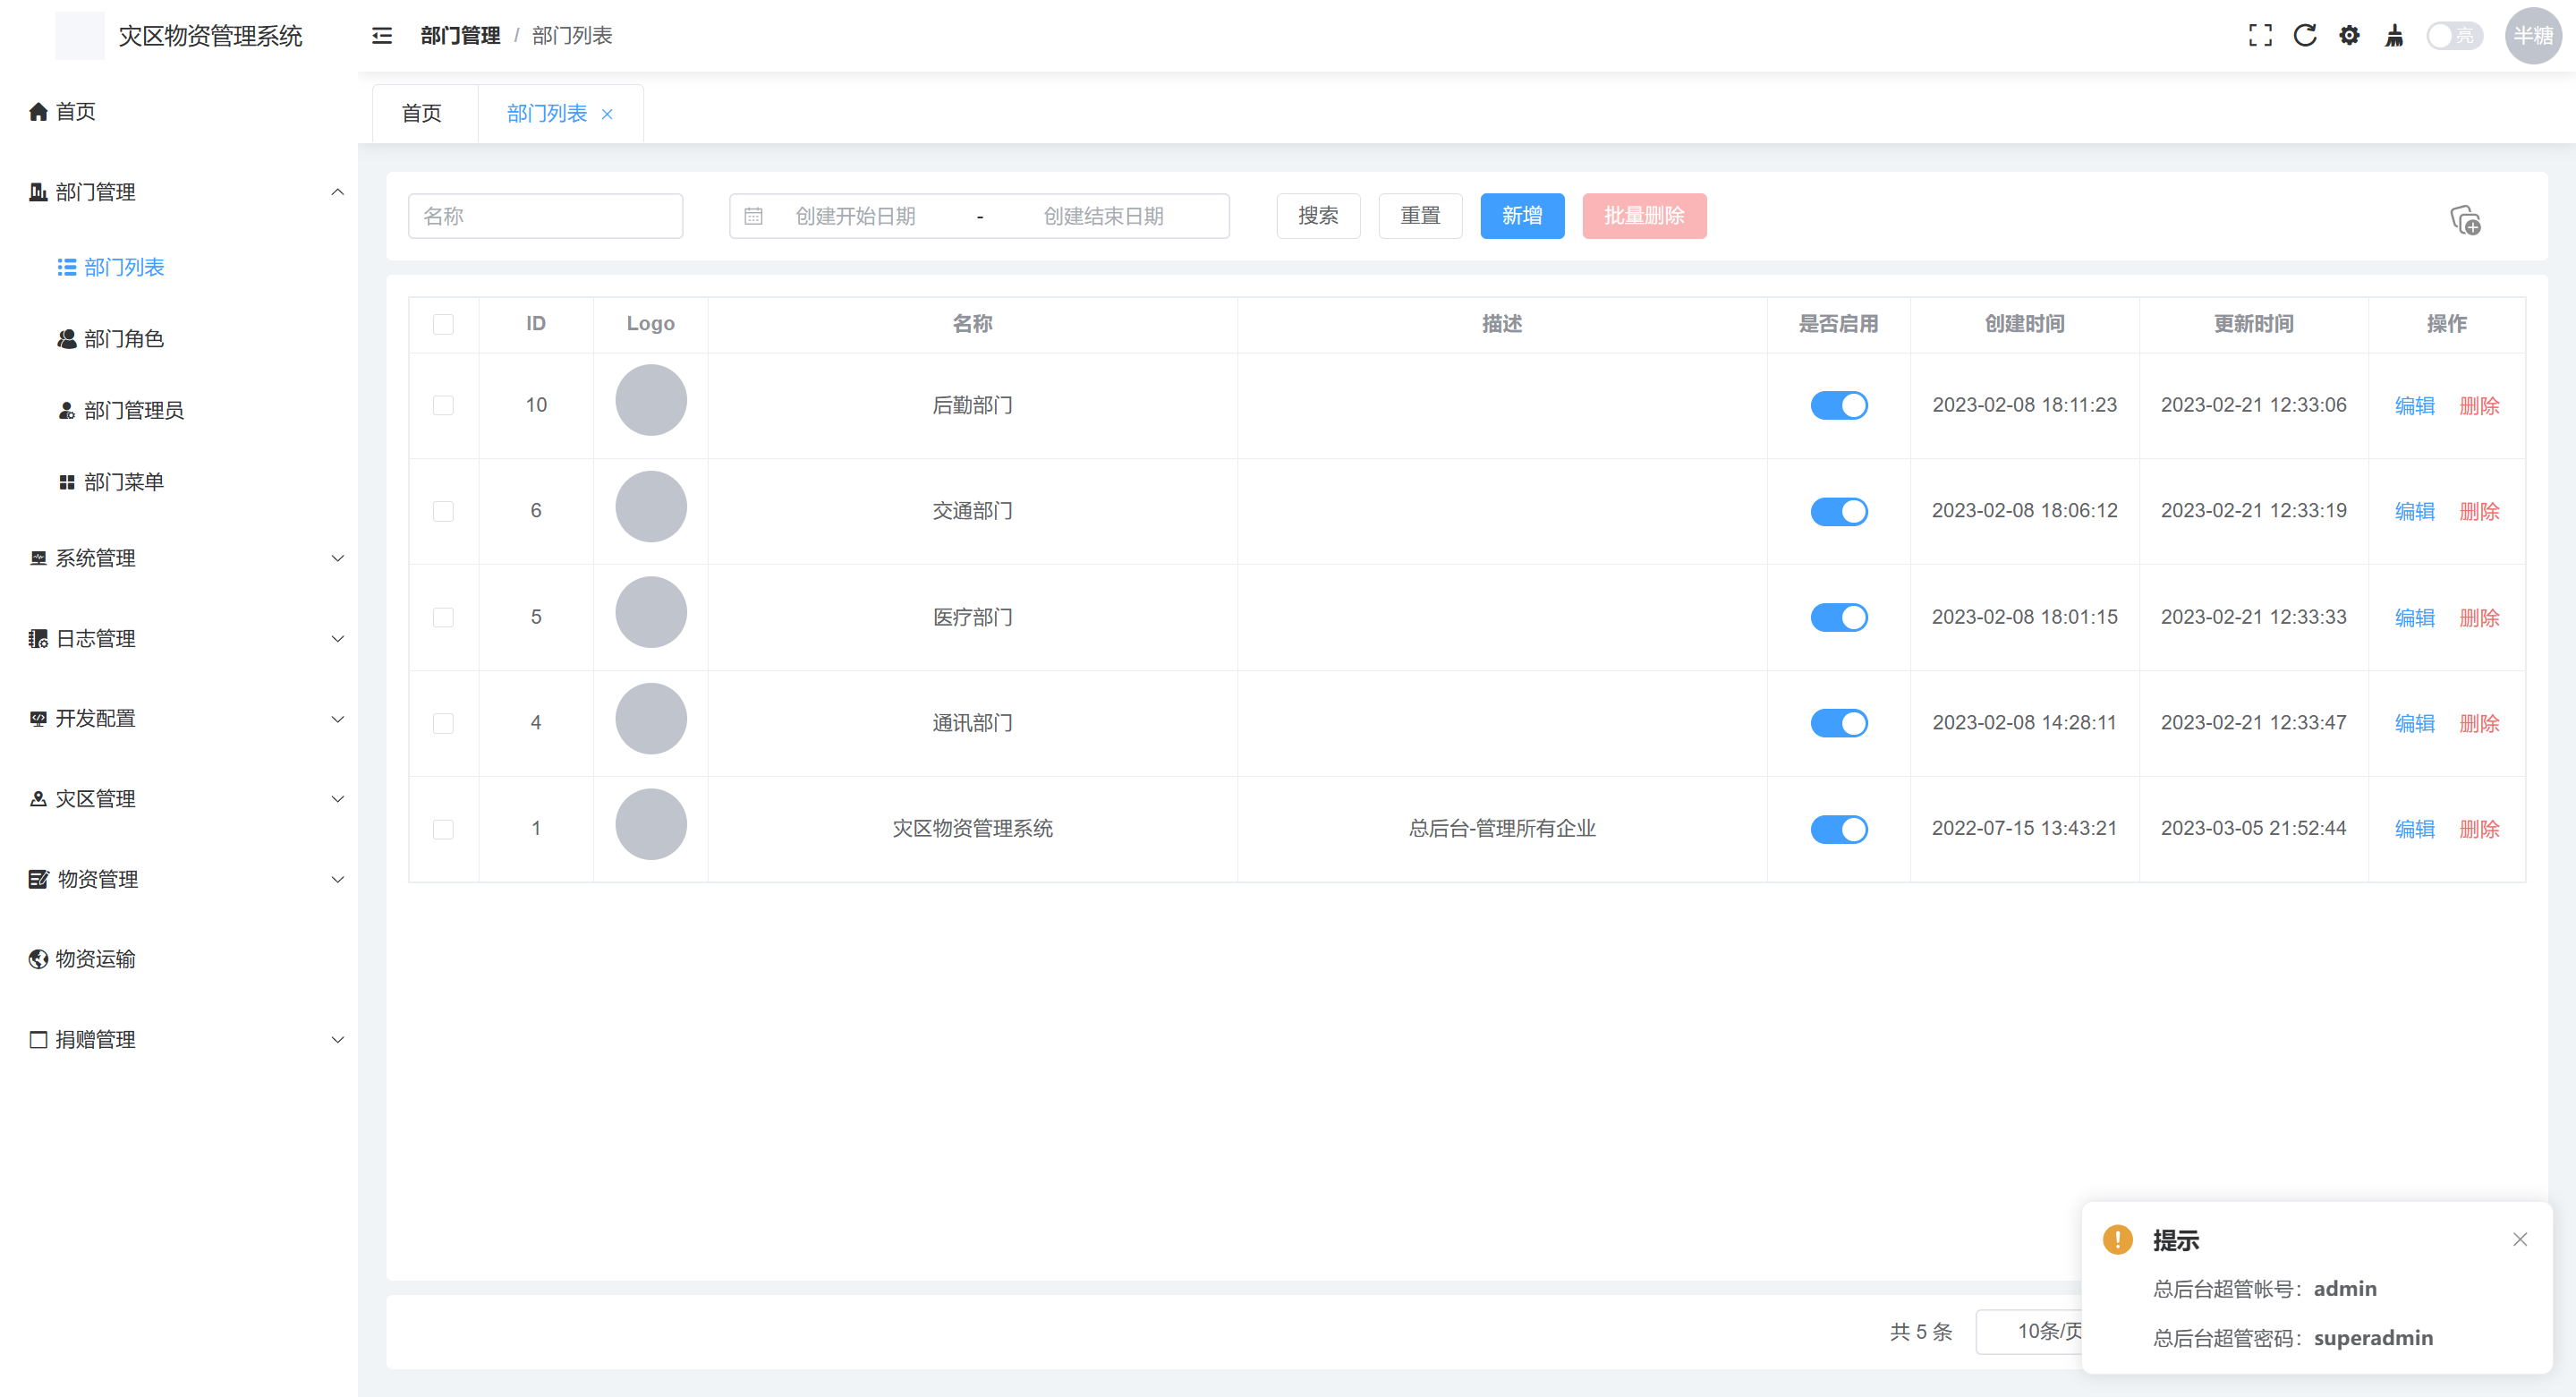Open the 半糖 user avatar menu

tap(2532, 36)
